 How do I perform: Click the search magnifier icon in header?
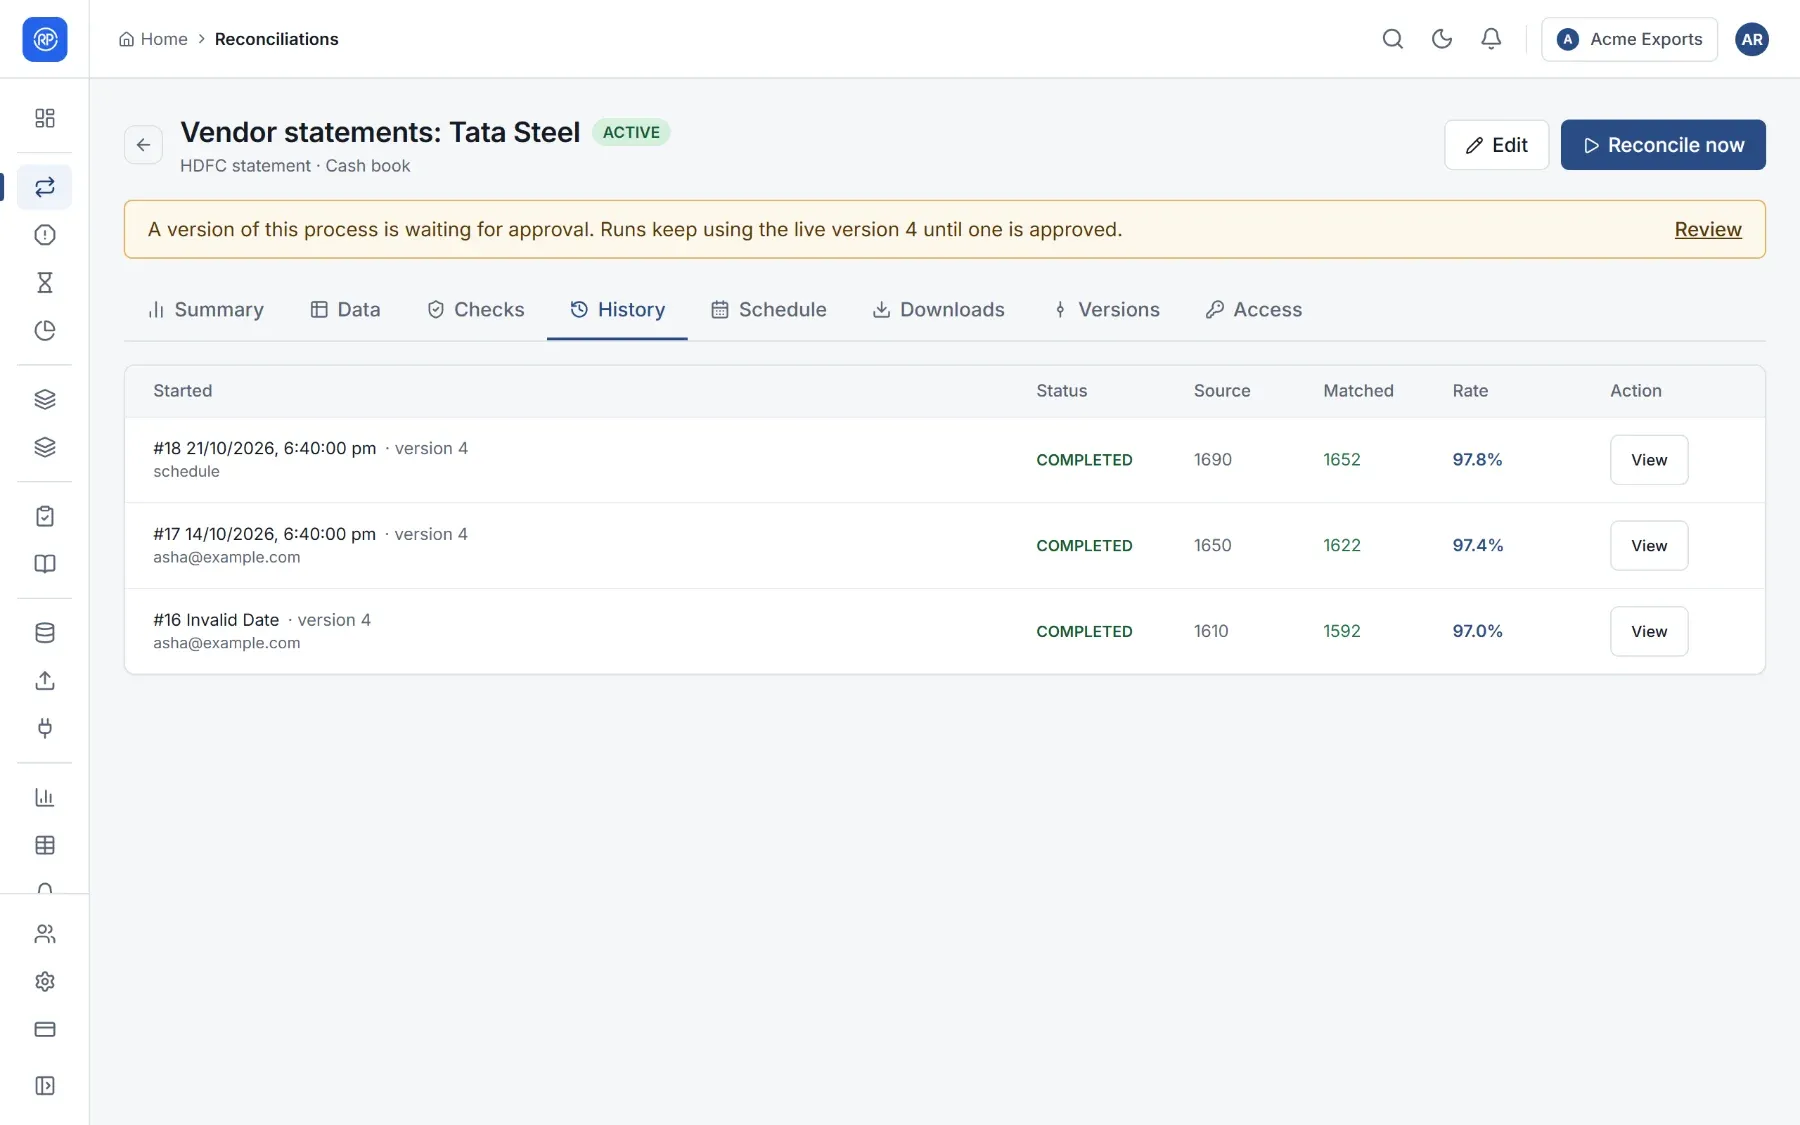[x=1392, y=39]
